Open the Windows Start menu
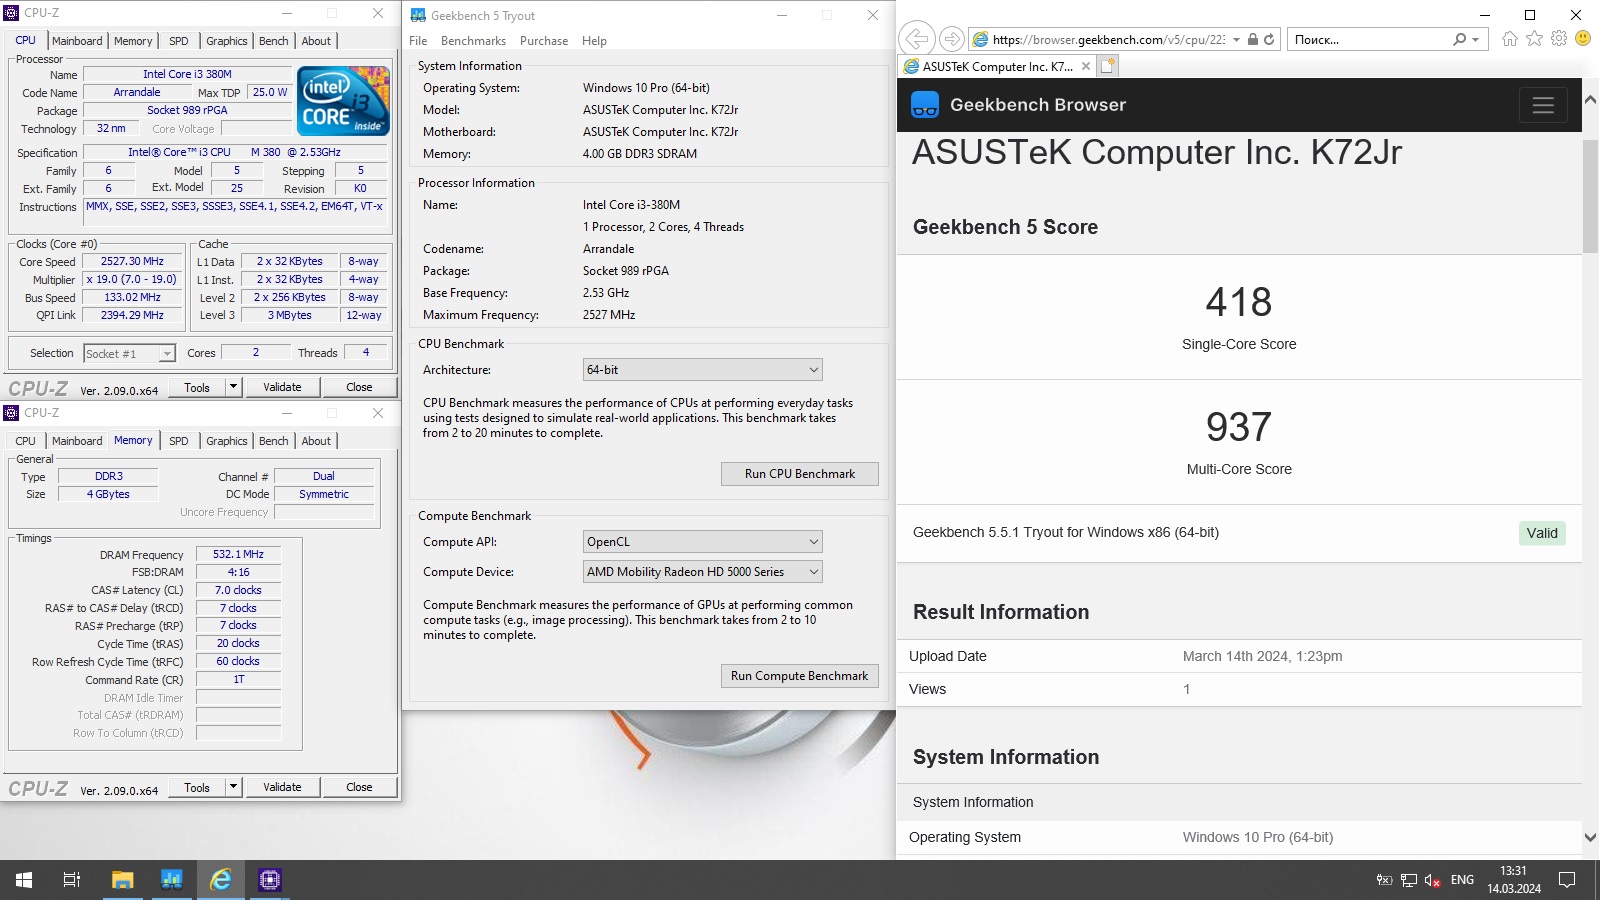This screenshot has width=1600, height=900. pos(24,880)
